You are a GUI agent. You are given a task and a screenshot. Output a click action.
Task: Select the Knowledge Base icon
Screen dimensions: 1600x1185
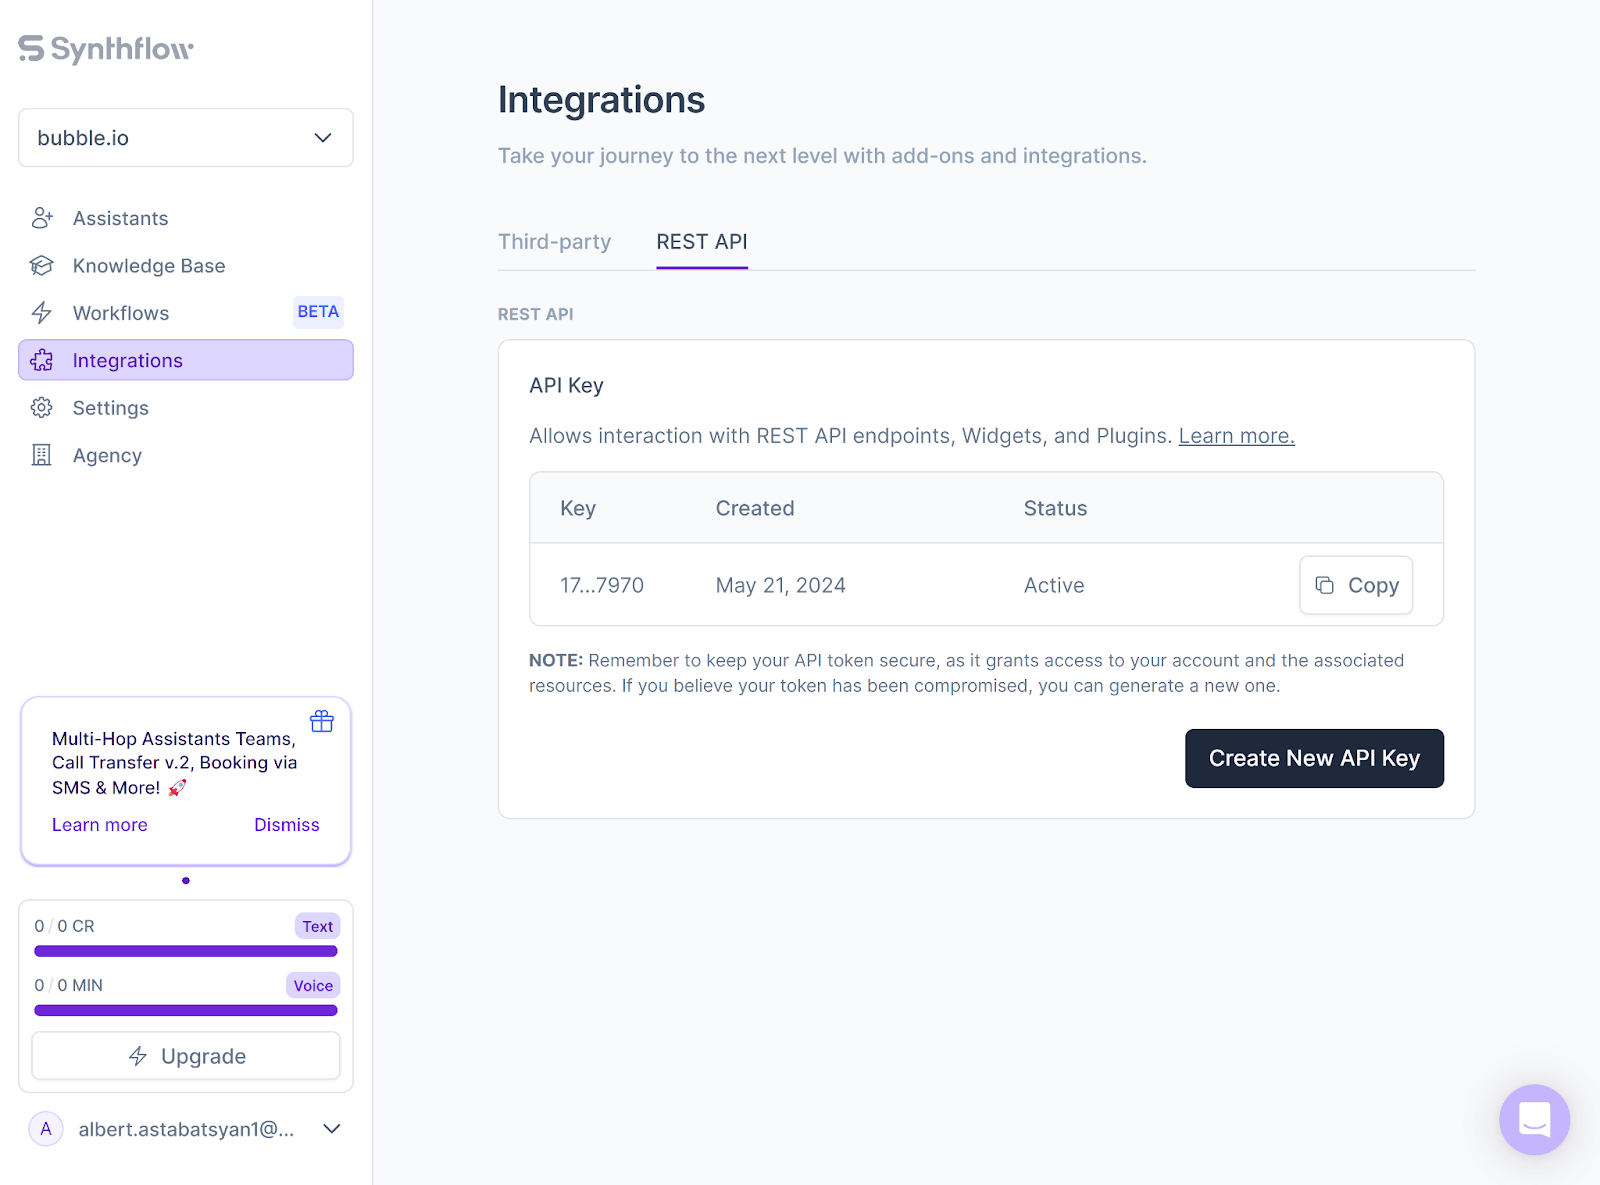click(41, 265)
